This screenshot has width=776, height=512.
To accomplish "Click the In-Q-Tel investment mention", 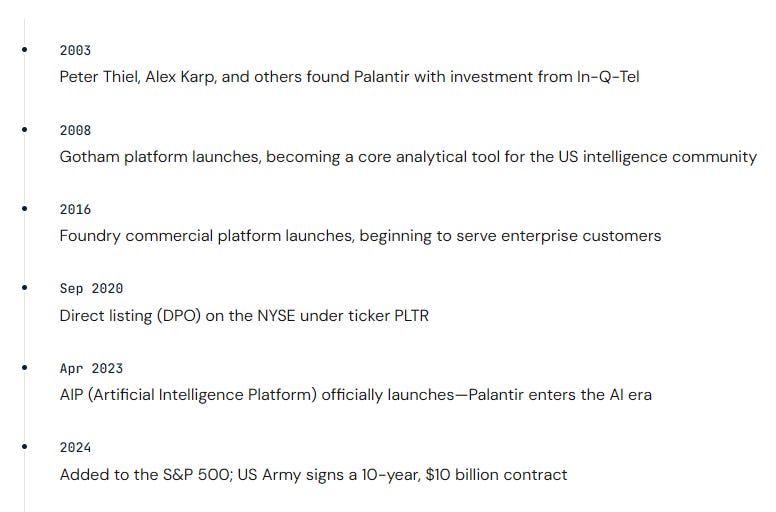I will tap(608, 77).
